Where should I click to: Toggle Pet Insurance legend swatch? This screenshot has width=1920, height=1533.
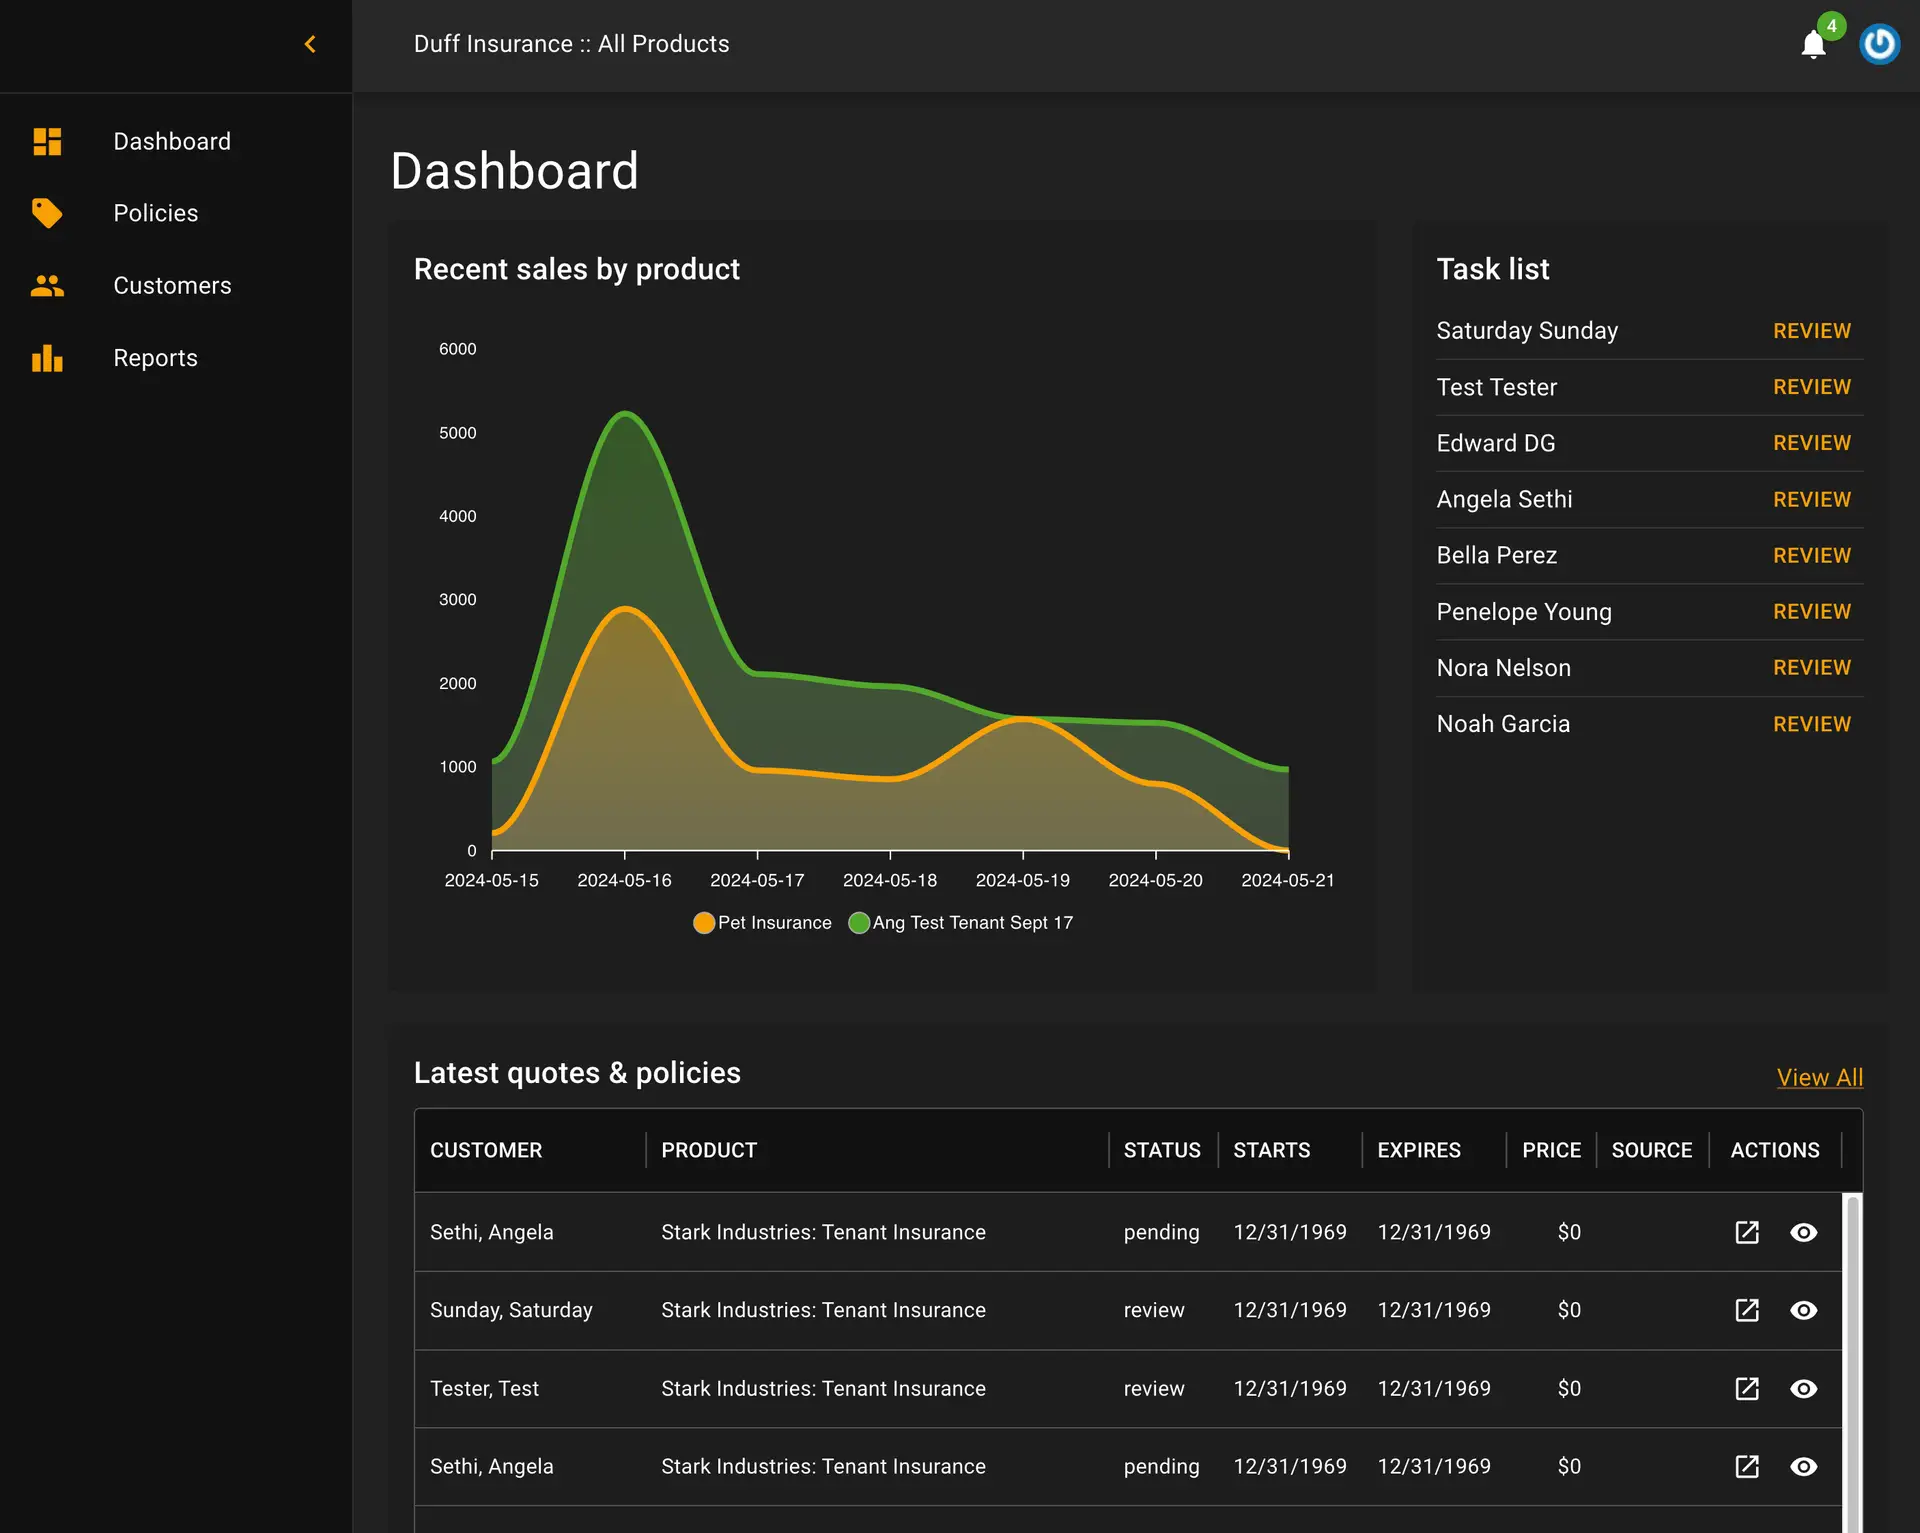(704, 923)
